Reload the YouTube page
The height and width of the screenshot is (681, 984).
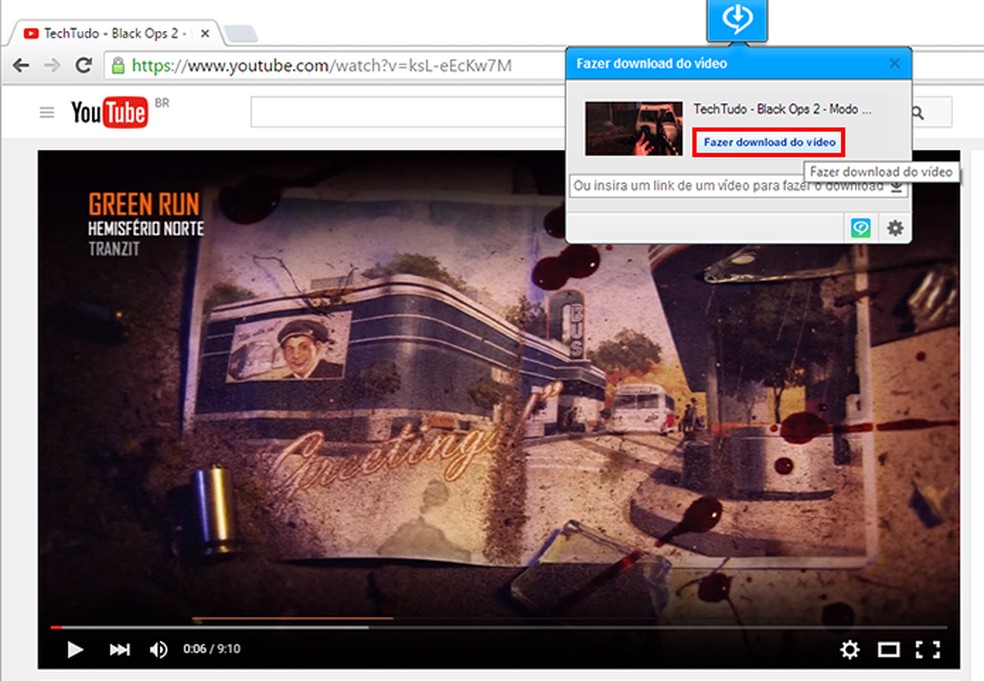pos(83,65)
